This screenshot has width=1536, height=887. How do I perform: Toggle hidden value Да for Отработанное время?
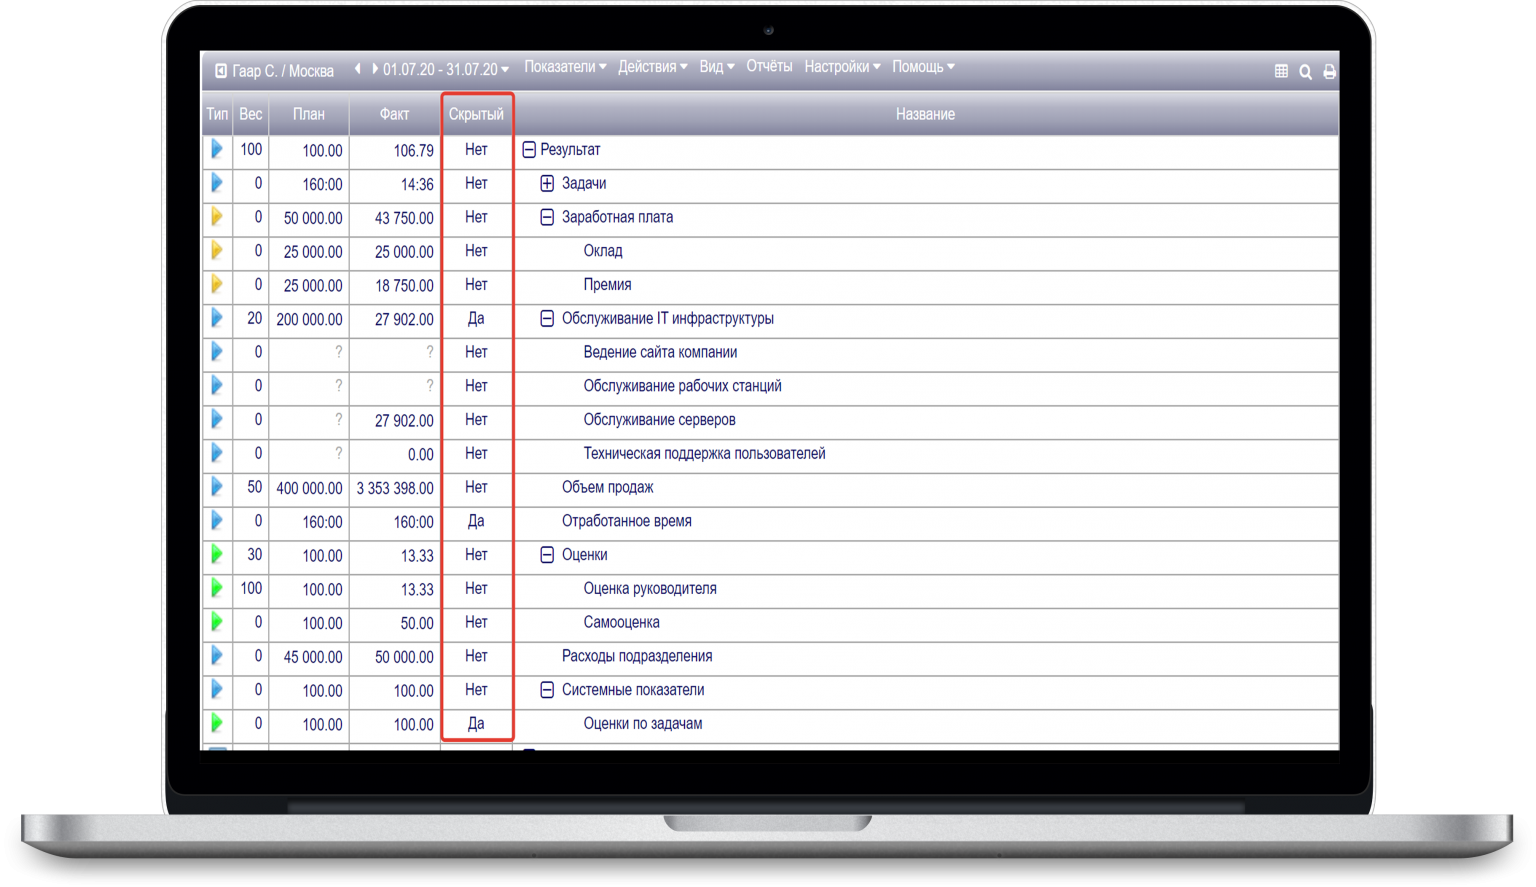476,521
